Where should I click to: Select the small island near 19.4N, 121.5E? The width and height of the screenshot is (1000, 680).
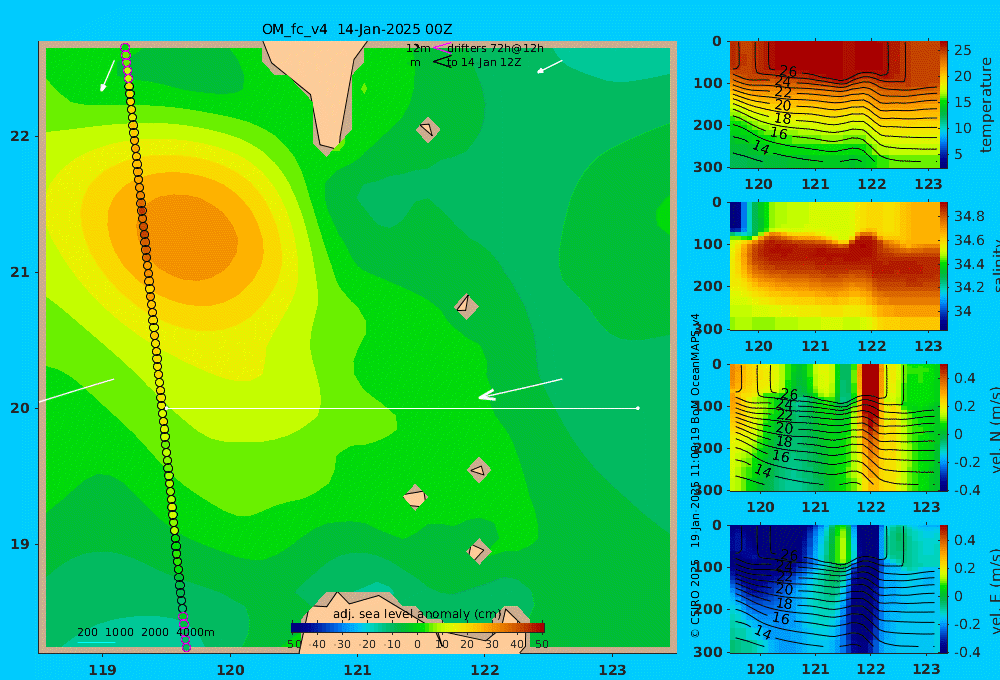click(415, 497)
